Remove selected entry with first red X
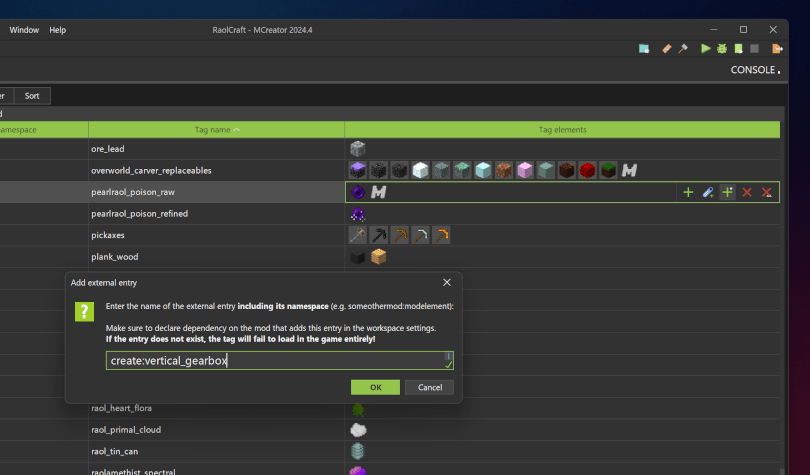 click(x=747, y=192)
